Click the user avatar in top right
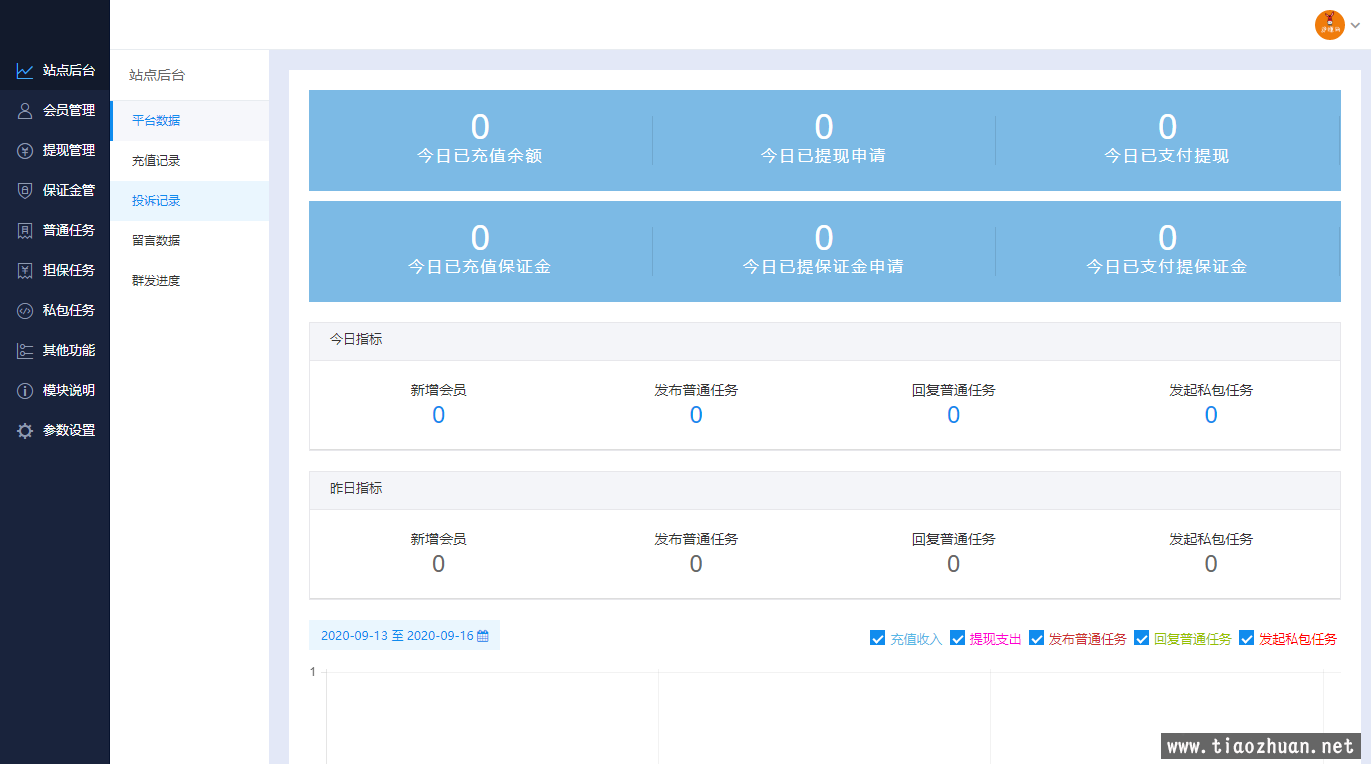Viewport: 1371px width, 764px height. [x=1329, y=26]
